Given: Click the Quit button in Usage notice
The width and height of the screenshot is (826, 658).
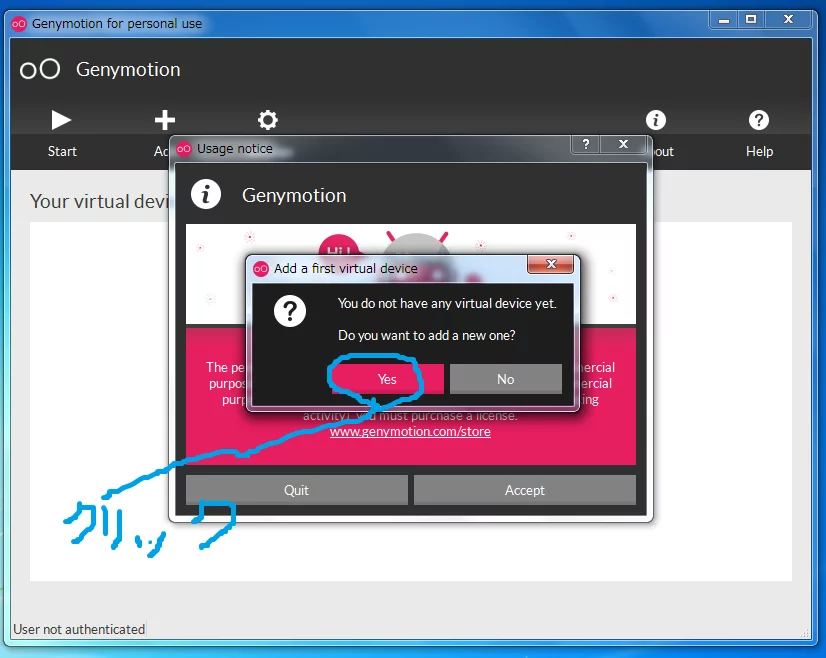Looking at the screenshot, I should click(296, 490).
